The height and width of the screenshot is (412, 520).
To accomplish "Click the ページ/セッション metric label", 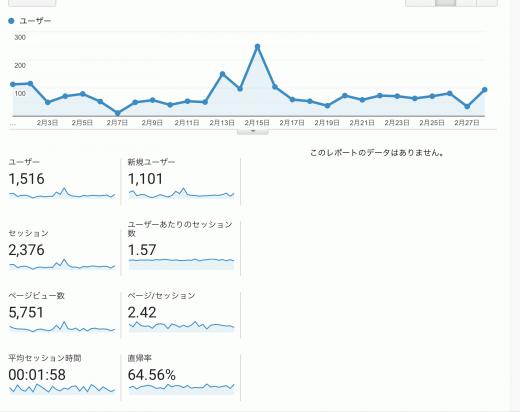I will click(x=162, y=296).
